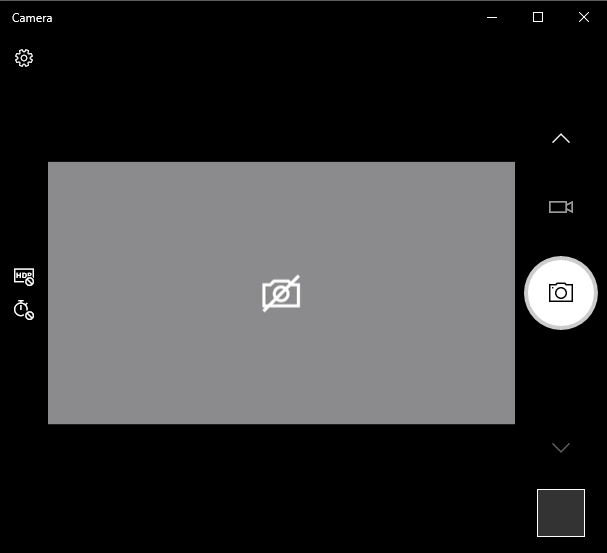Enable the photo timer
The width and height of the screenshot is (607, 553).
(24, 310)
